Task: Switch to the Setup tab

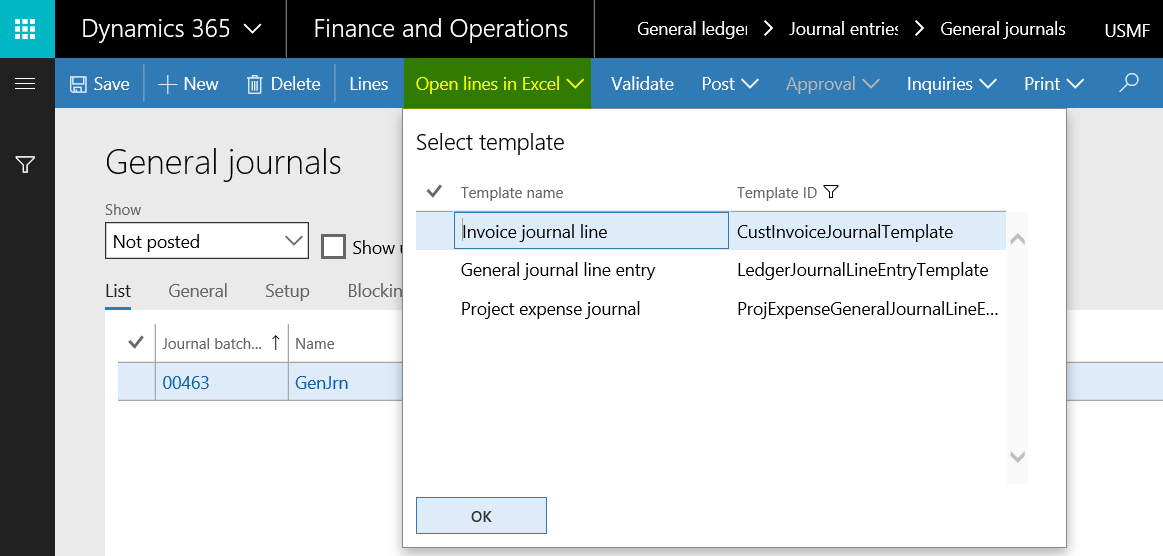Action: 287,291
